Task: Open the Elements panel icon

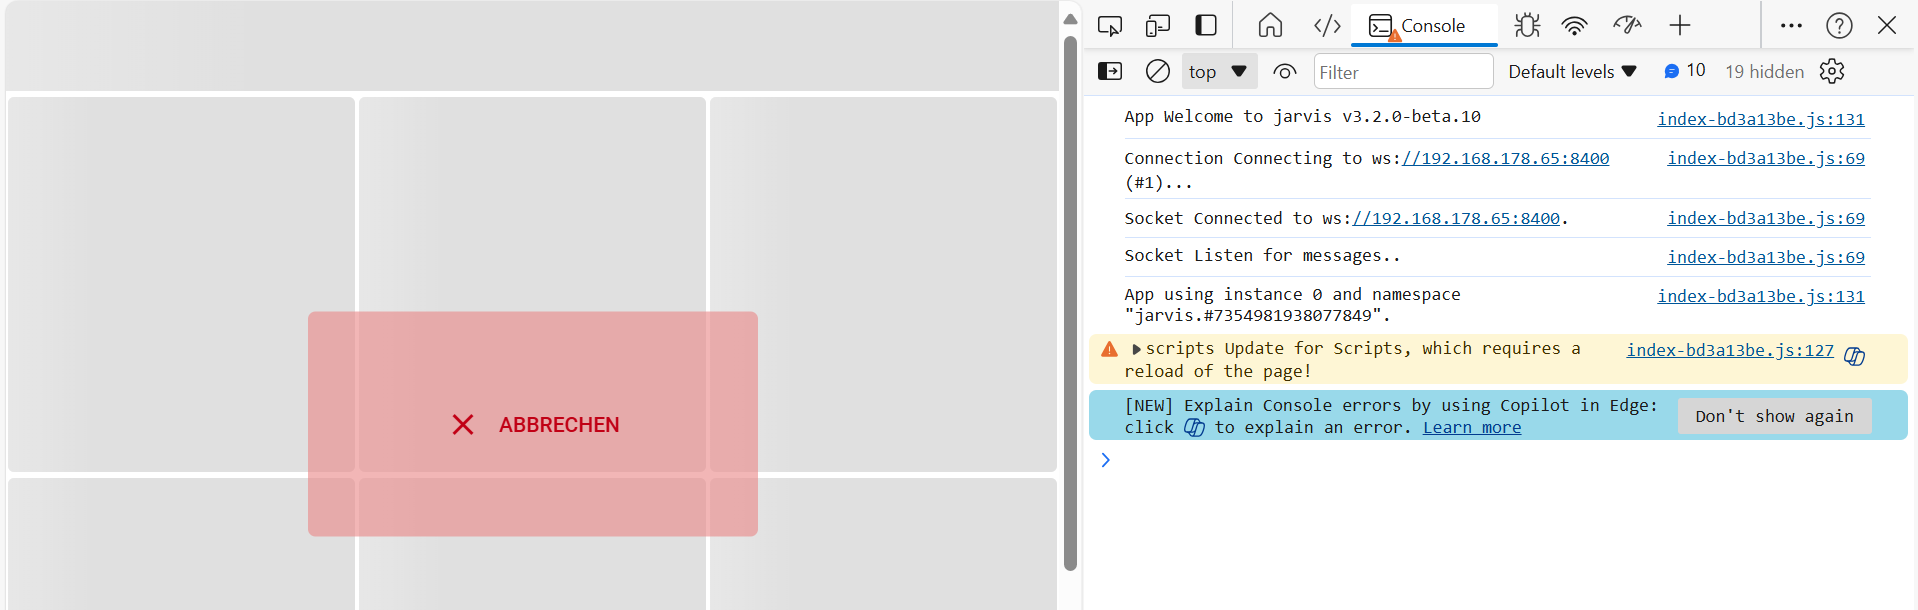Action: click(x=1327, y=26)
